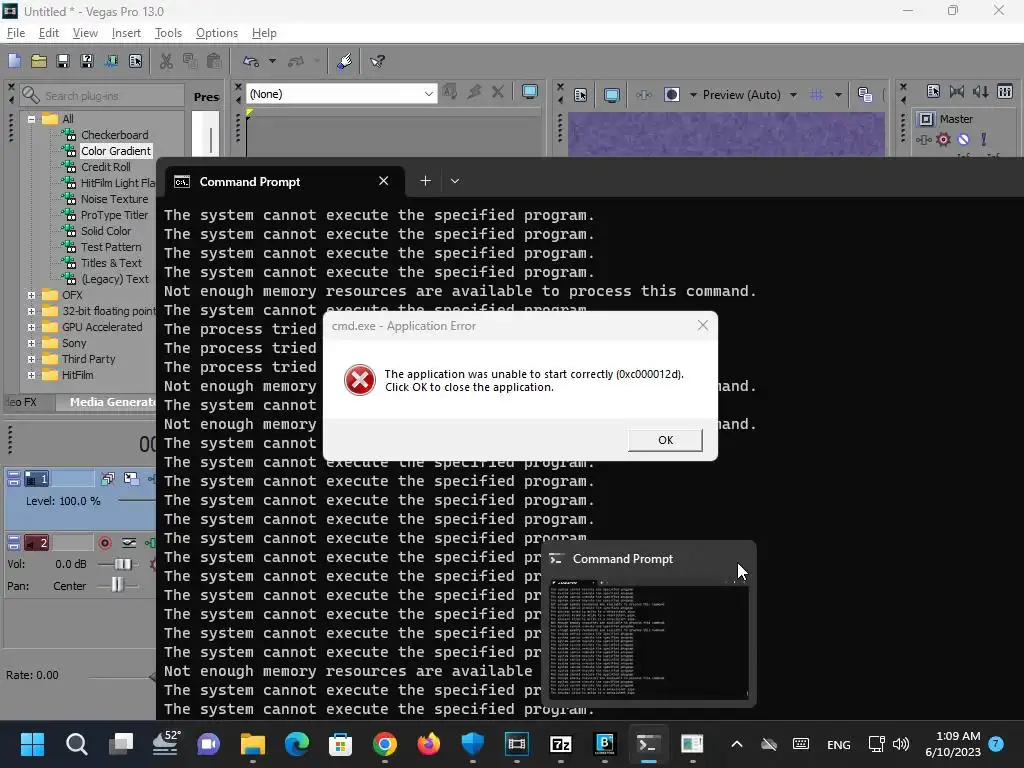Toggle audio track 2 invert phase
The width and height of the screenshot is (1024, 768).
[129, 543]
